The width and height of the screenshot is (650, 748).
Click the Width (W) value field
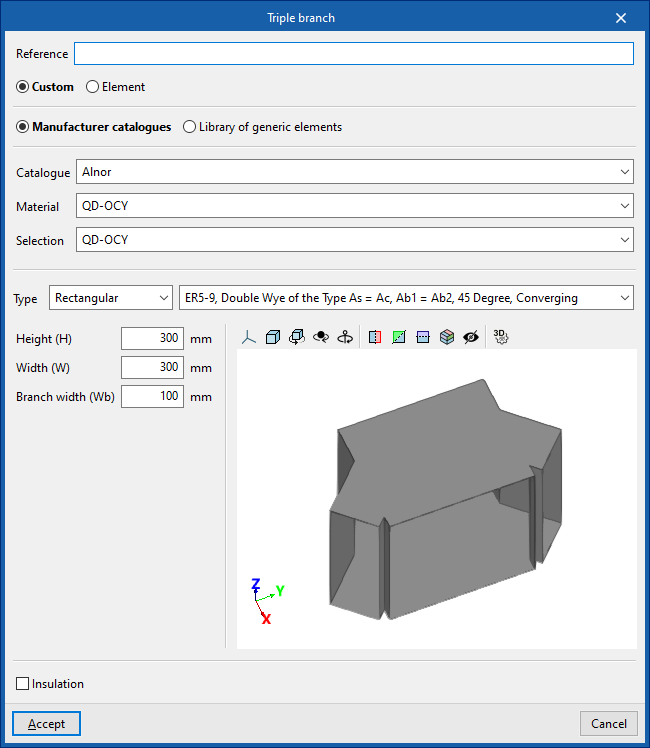click(x=152, y=367)
